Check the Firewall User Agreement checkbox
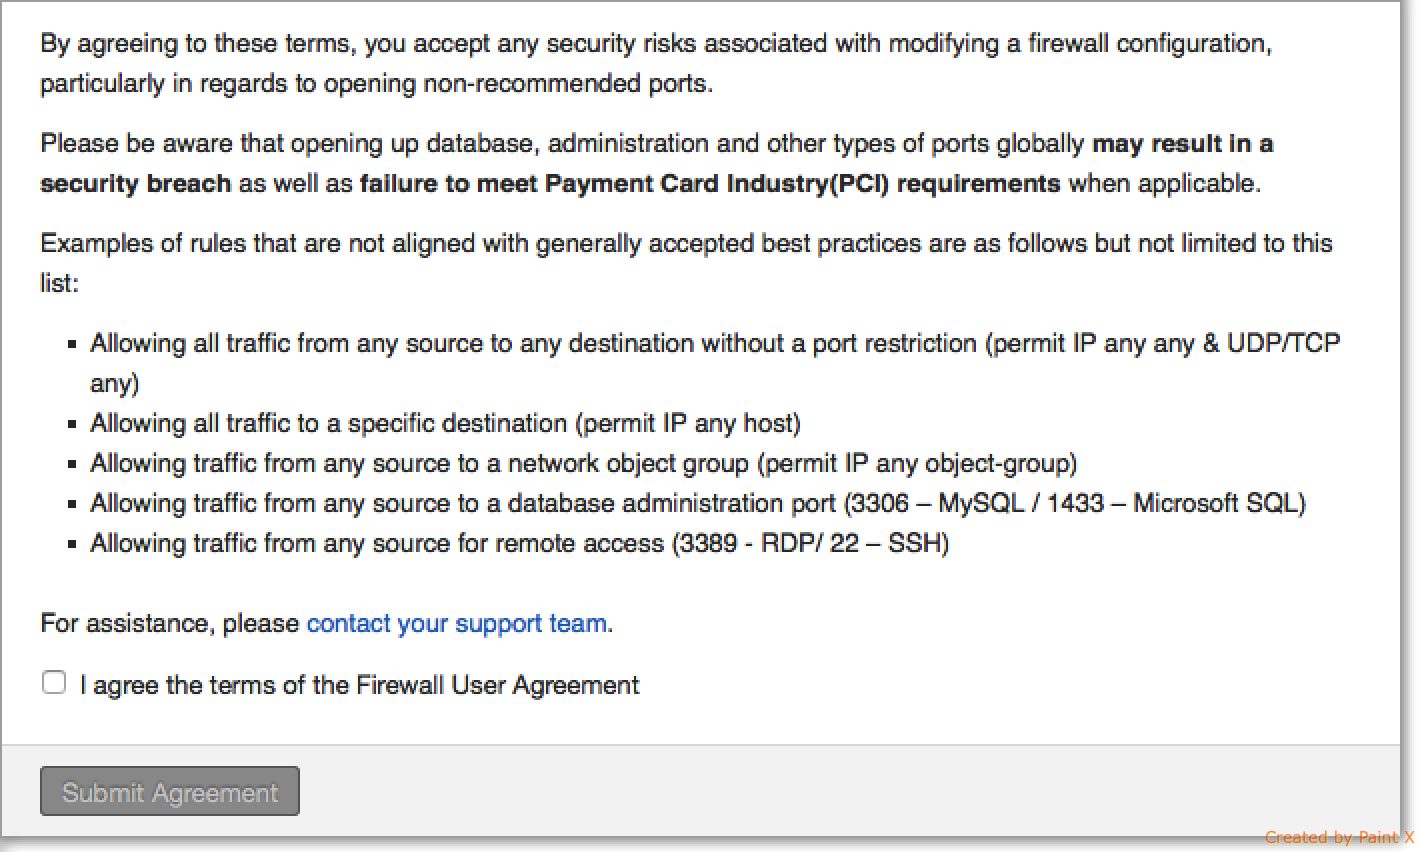 [x=54, y=683]
